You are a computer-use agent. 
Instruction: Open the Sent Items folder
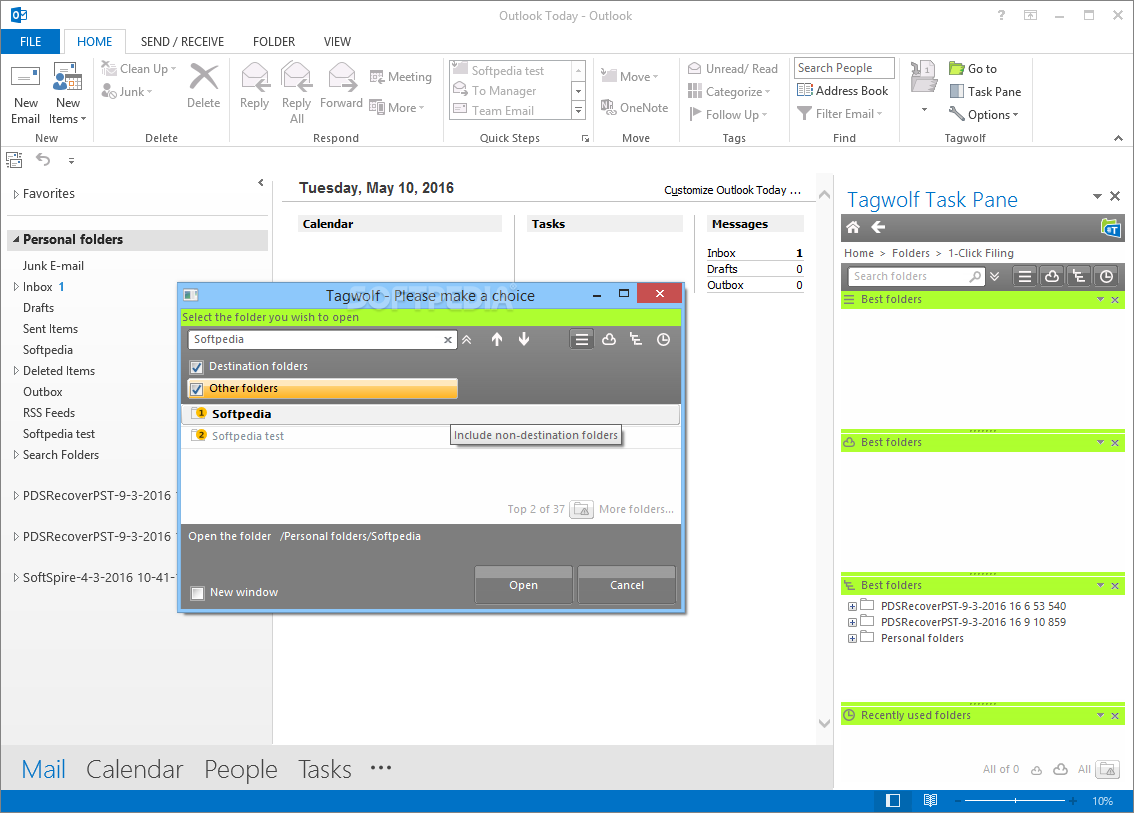click(x=50, y=329)
